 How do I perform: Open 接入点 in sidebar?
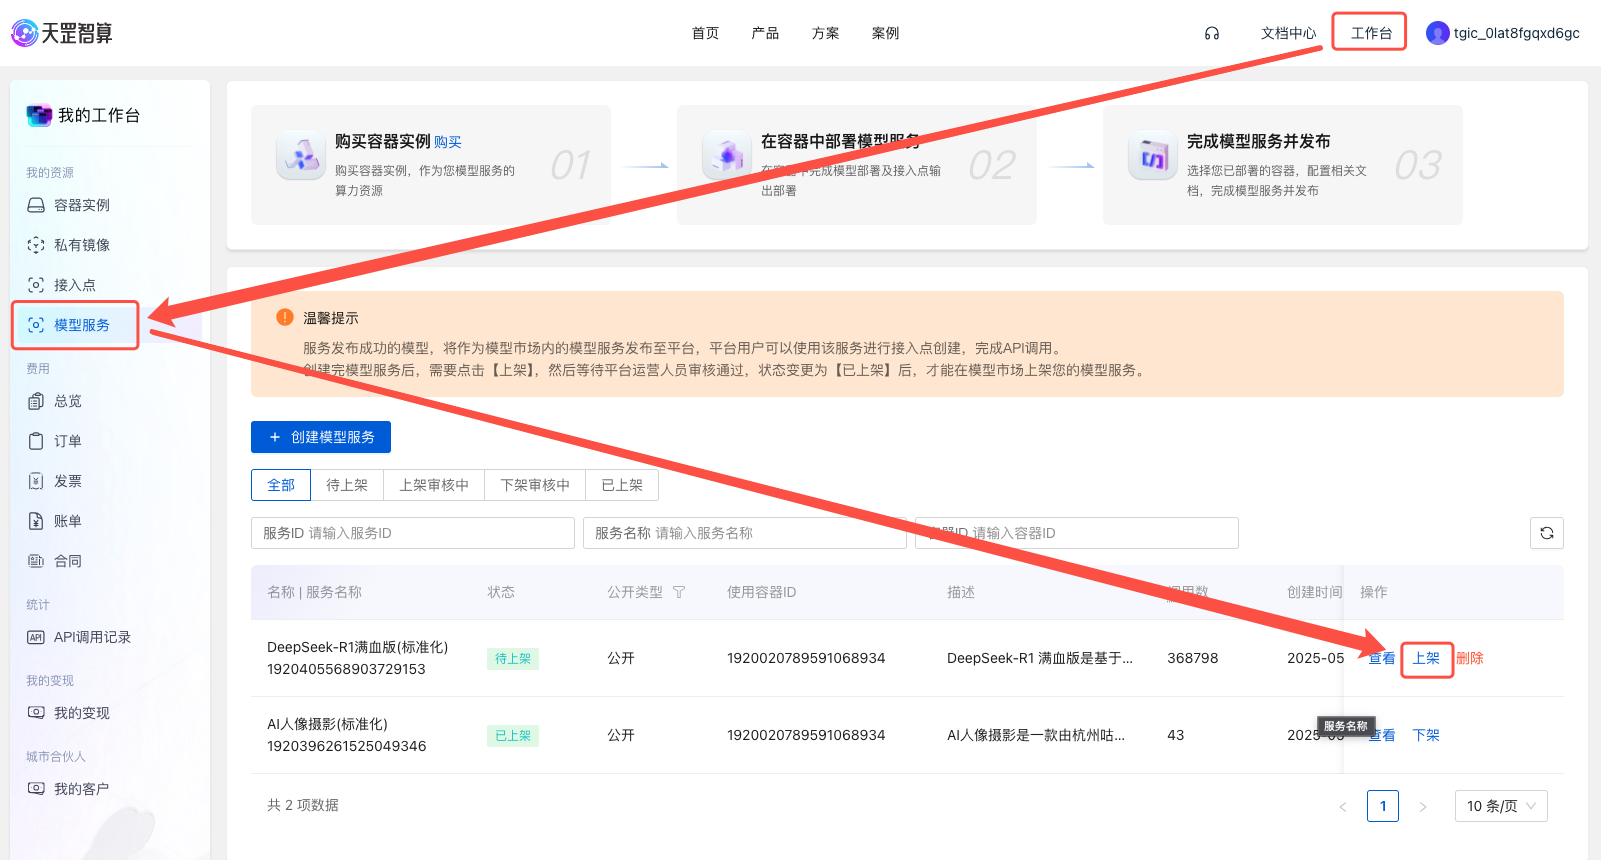point(75,285)
